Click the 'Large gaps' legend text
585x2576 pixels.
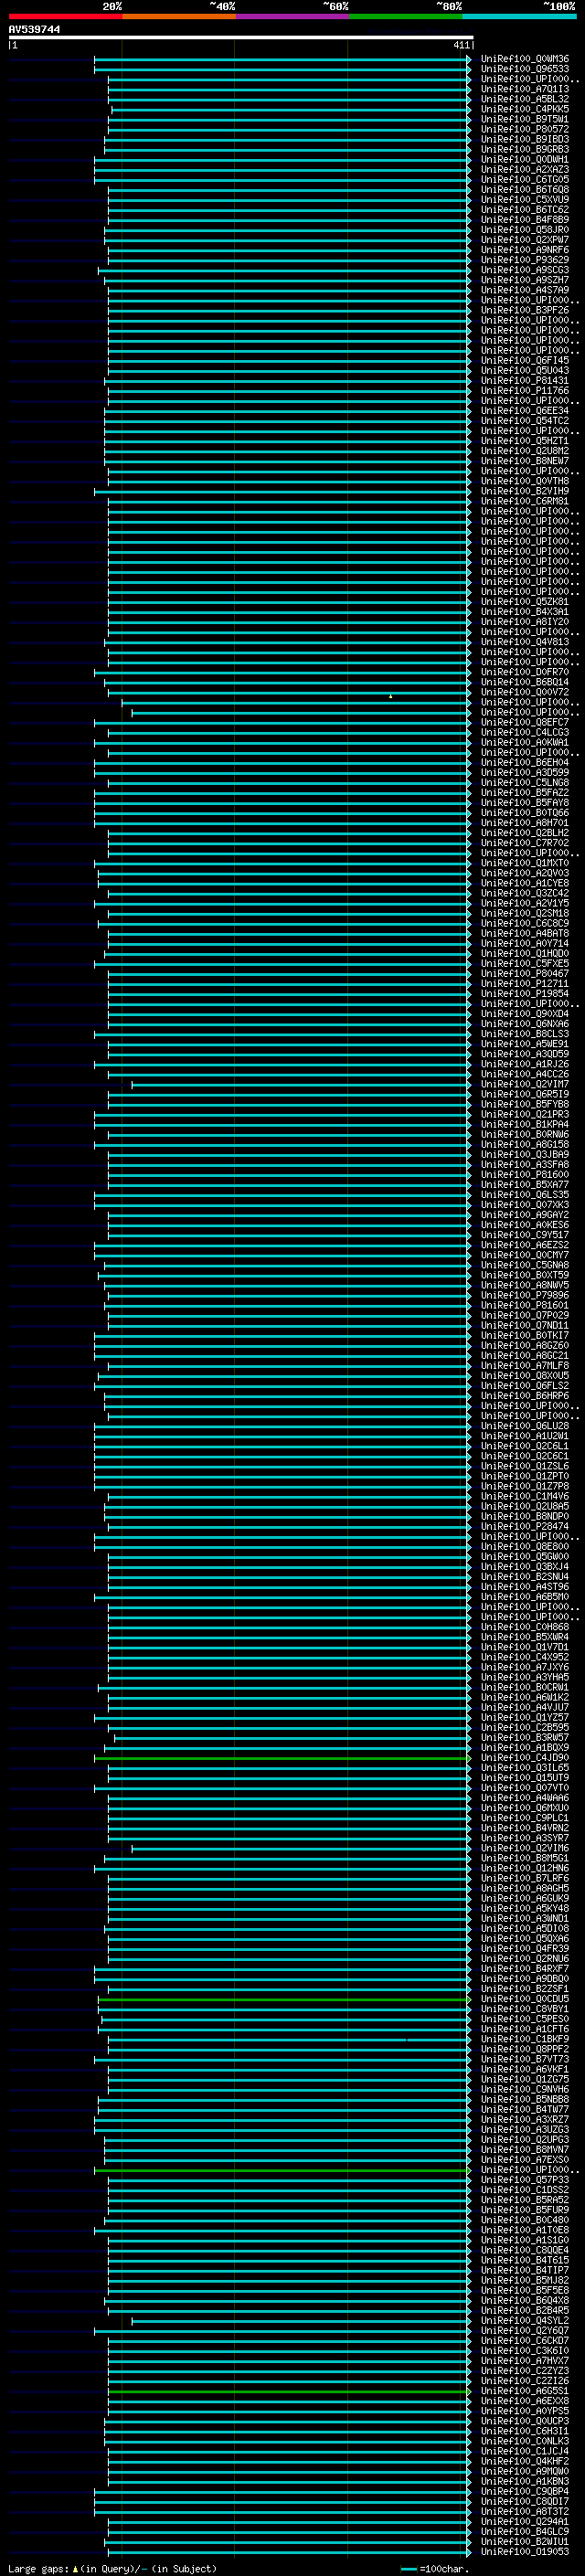[38, 2568]
